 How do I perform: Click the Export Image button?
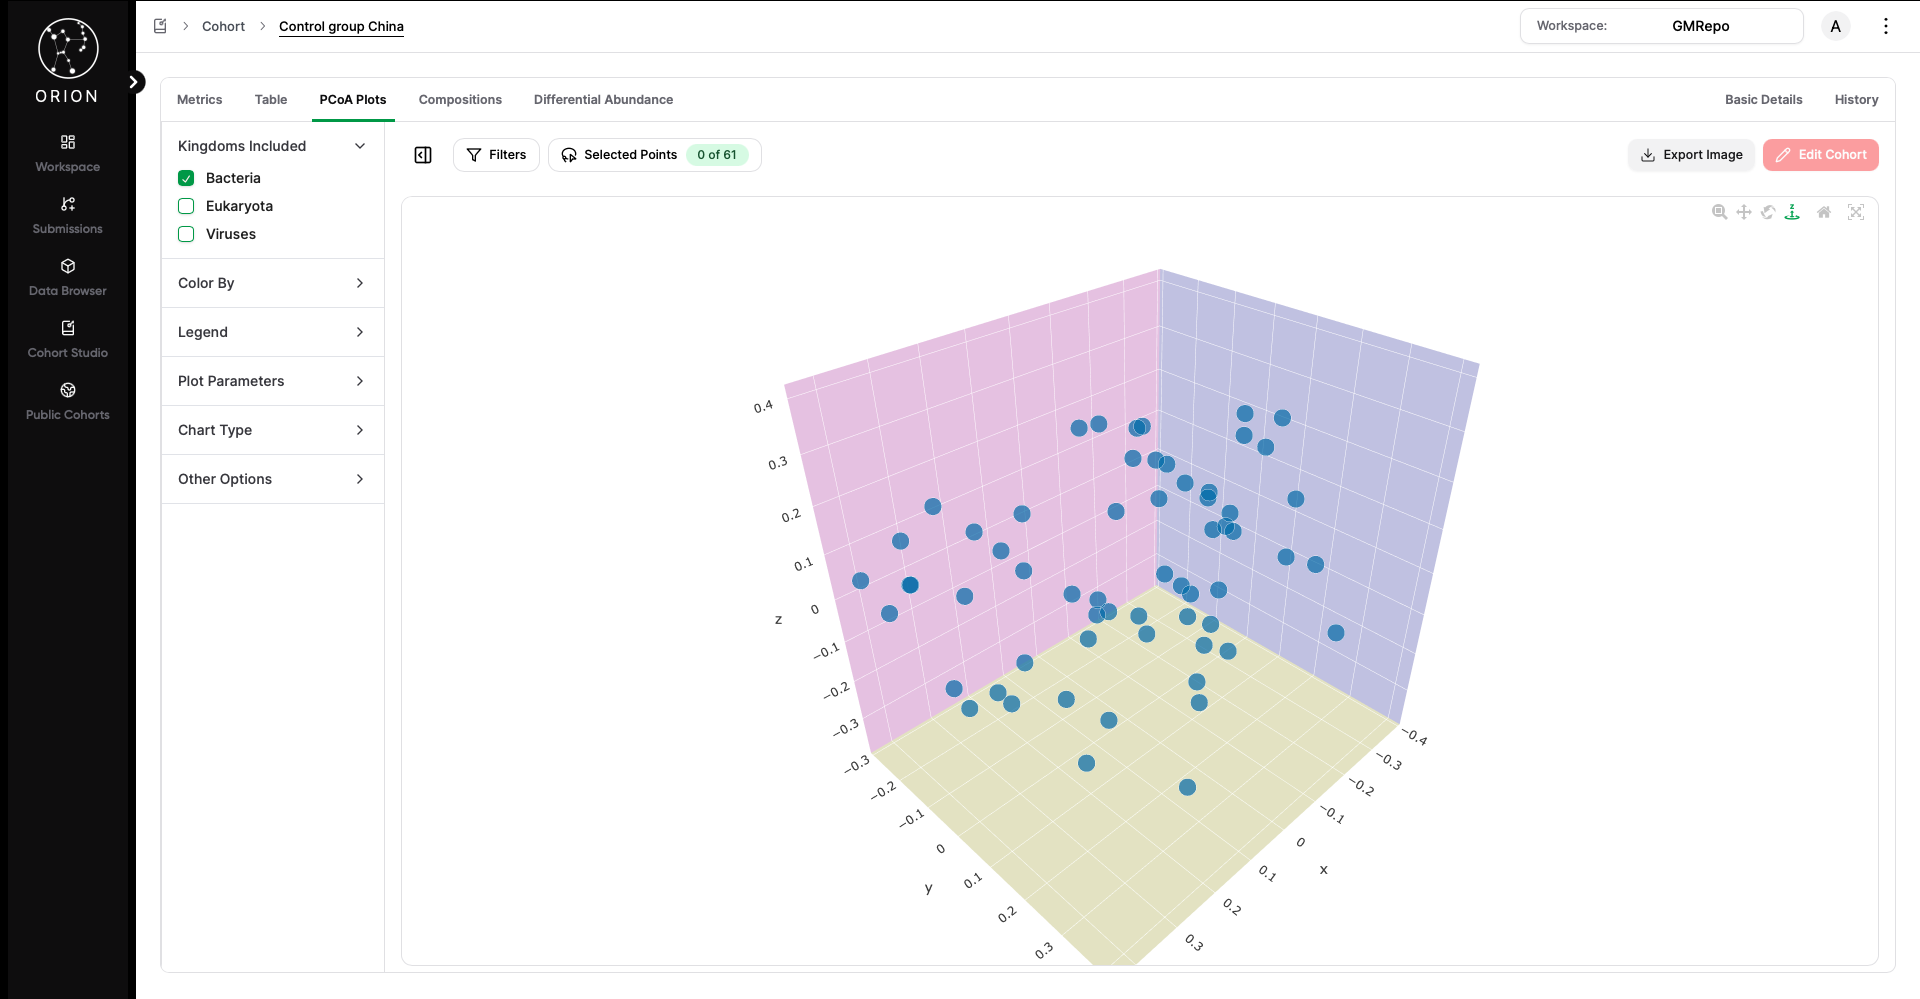pos(1691,155)
